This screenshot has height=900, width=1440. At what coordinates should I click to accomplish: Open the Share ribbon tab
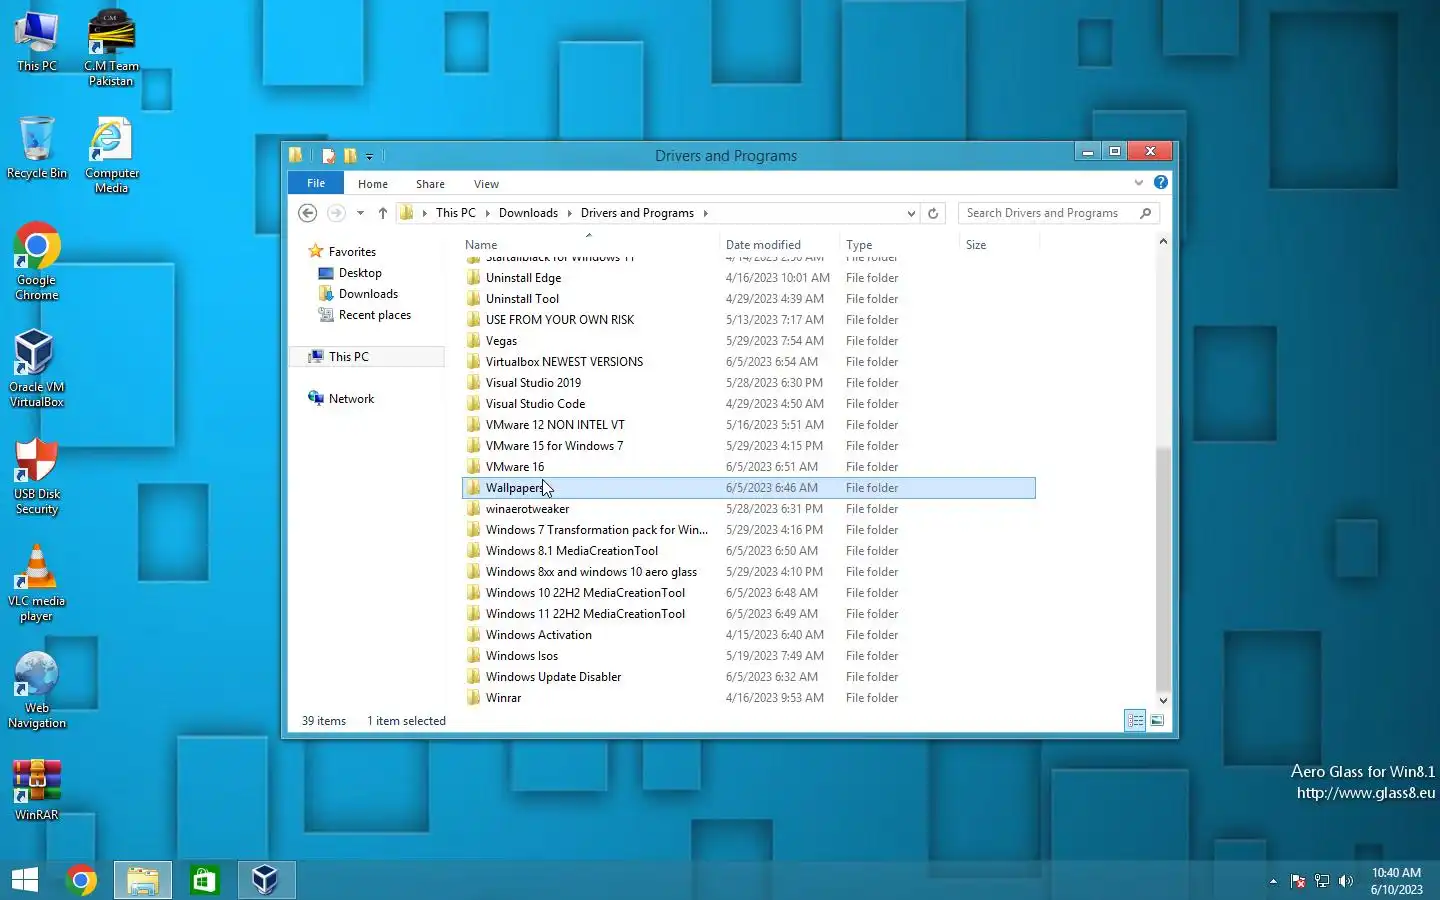[x=431, y=184]
